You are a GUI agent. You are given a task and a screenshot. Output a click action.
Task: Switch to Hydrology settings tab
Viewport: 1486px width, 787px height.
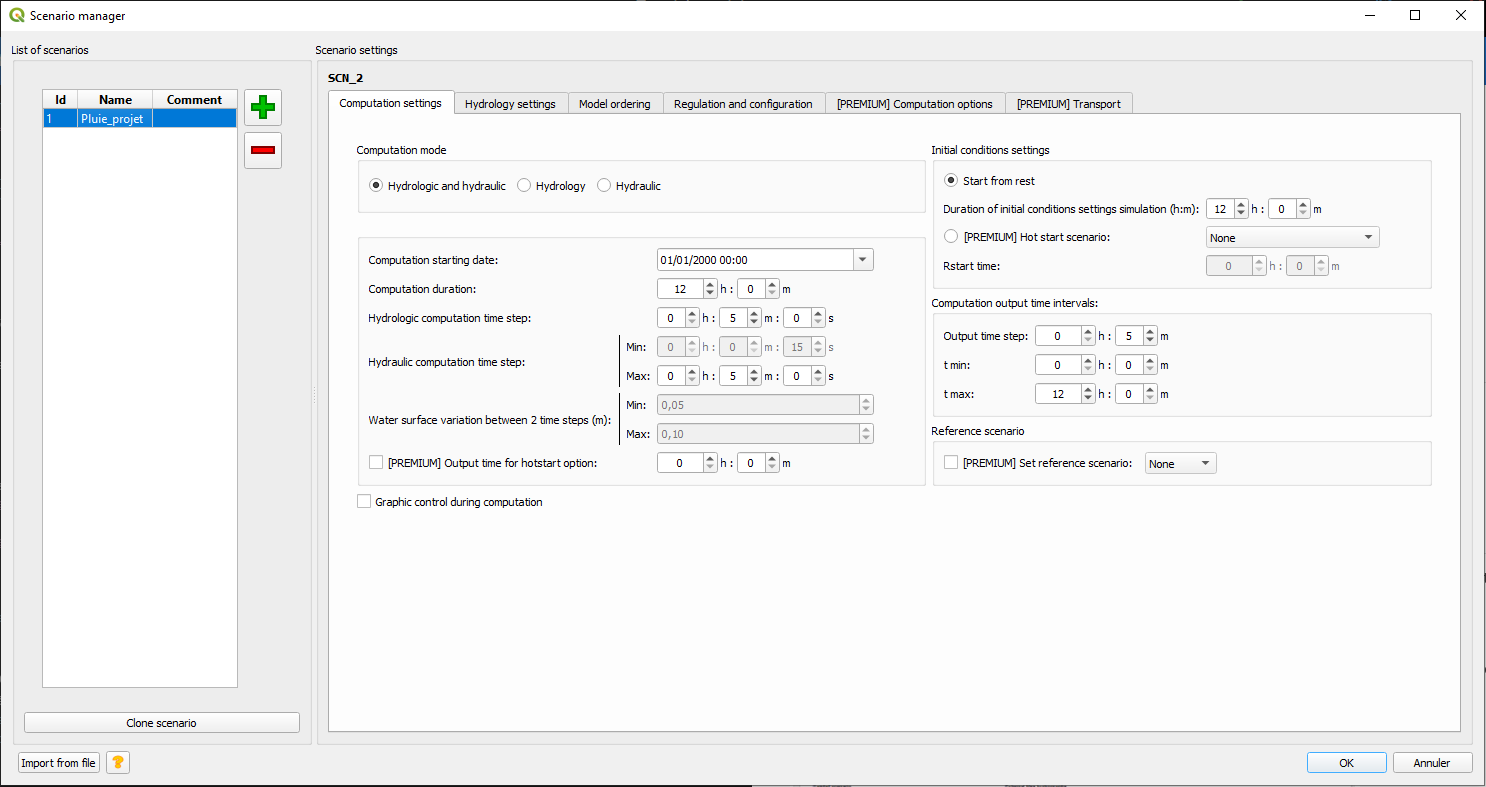510,104
